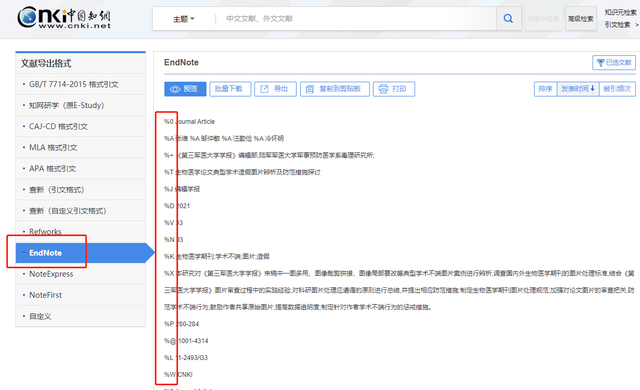
Task: Click the 已选文献 button
Action: pos(614,62)
